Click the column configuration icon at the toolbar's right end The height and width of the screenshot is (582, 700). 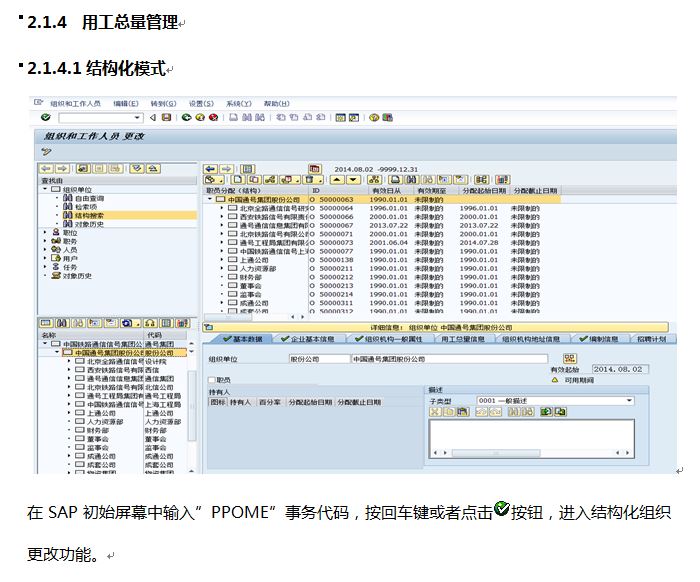pyautogui.click(x=503, y=180)
